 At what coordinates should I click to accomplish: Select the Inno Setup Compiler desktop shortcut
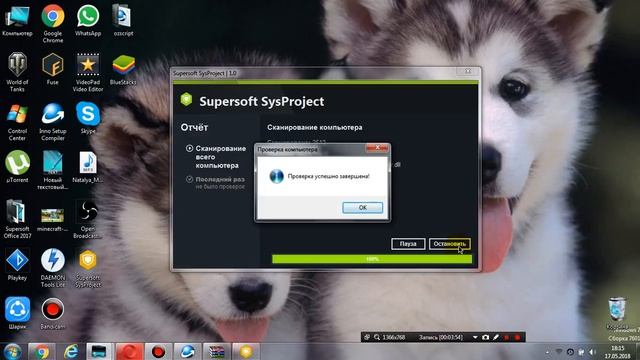[x=53, y=122]
